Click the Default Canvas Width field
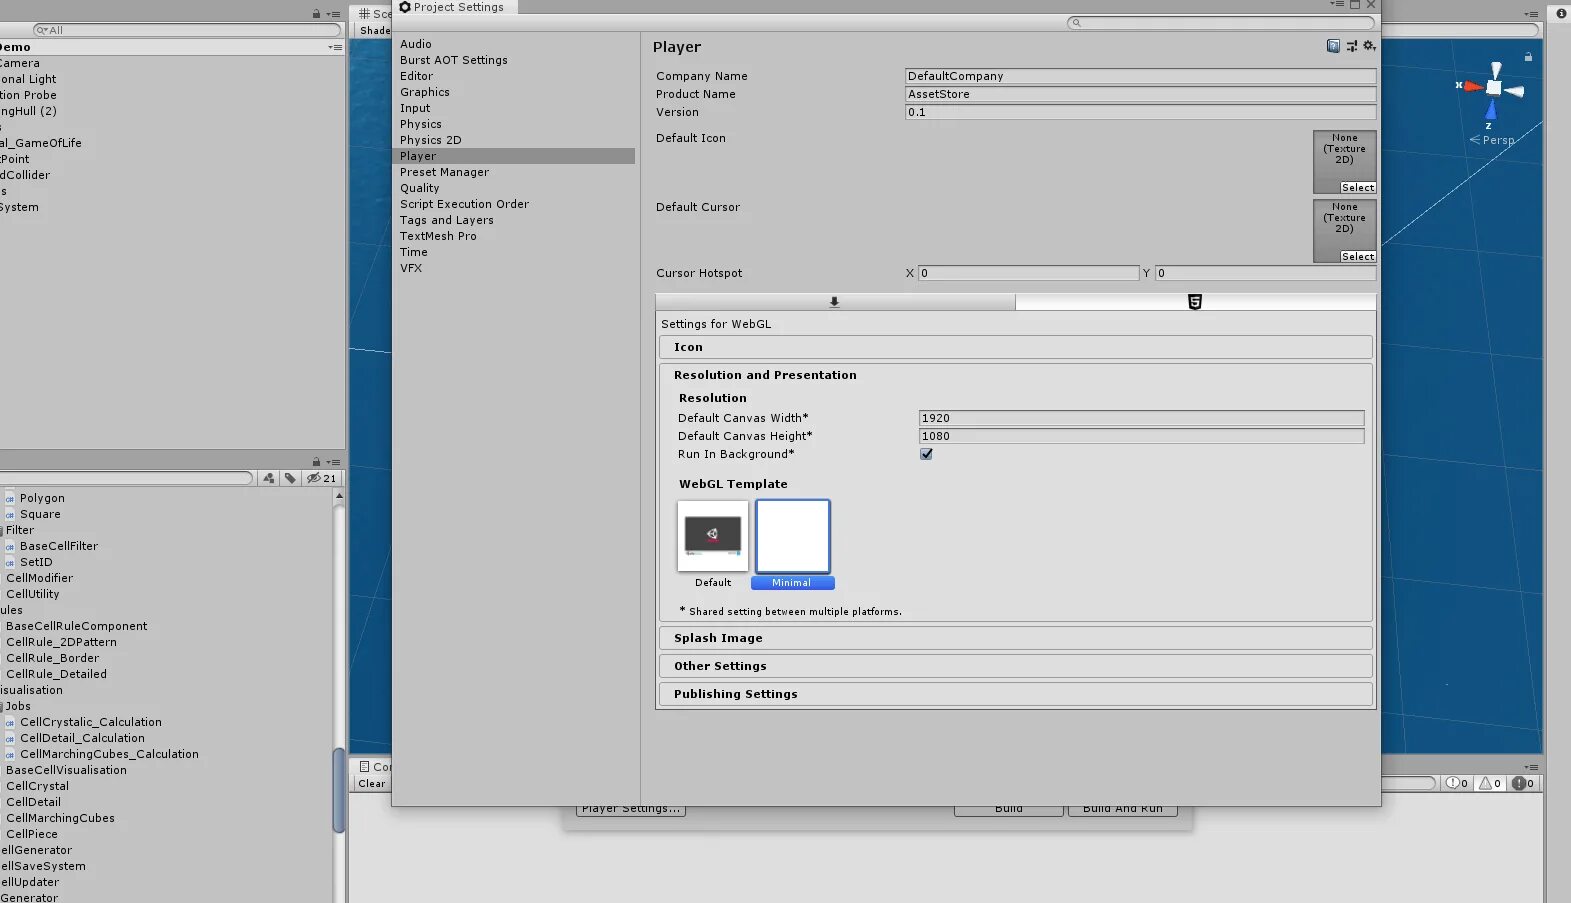The height and width of the screenshot is (903, 1571). click(x=1141, y=418)
